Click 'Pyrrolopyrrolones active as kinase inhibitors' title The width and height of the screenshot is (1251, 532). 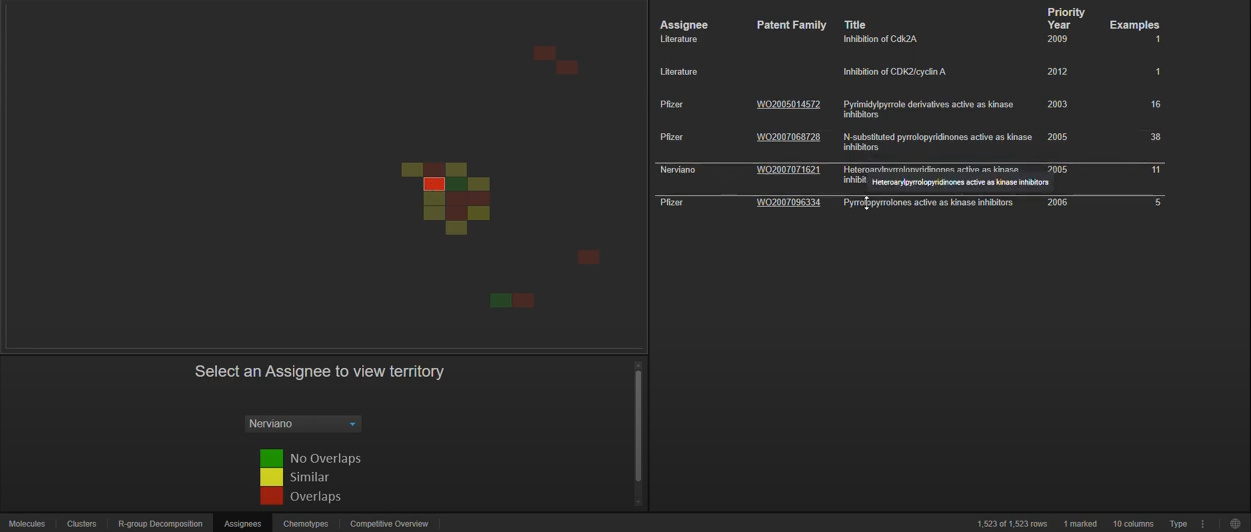coord(928,202)
